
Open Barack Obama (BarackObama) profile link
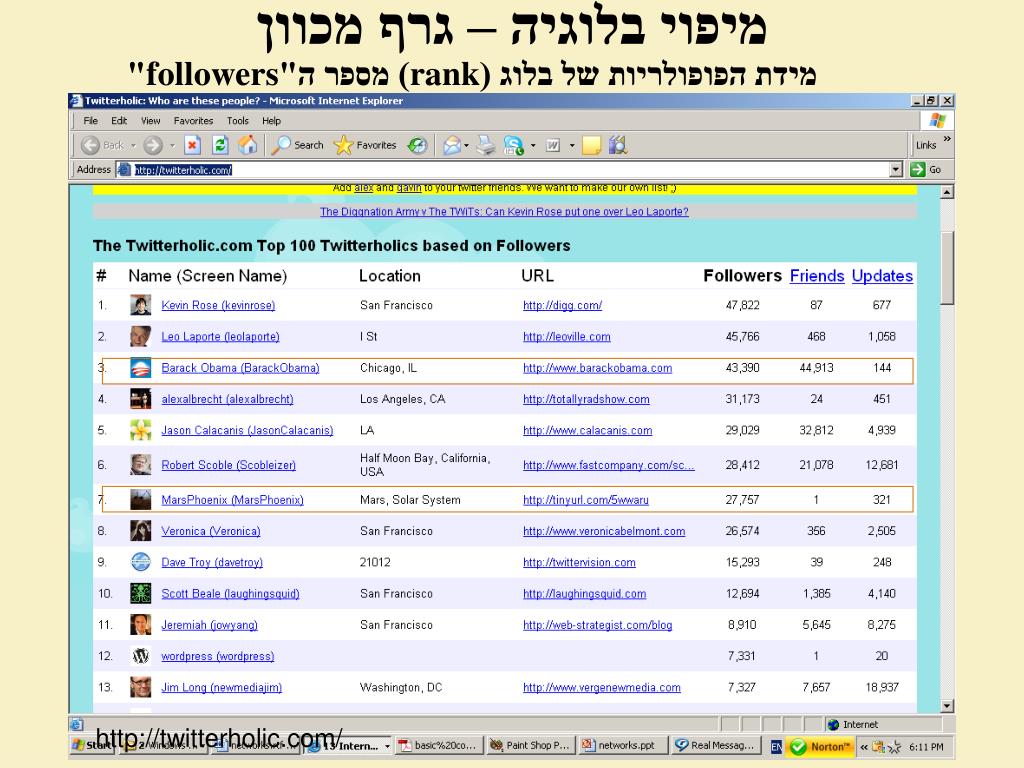(240, 368)
